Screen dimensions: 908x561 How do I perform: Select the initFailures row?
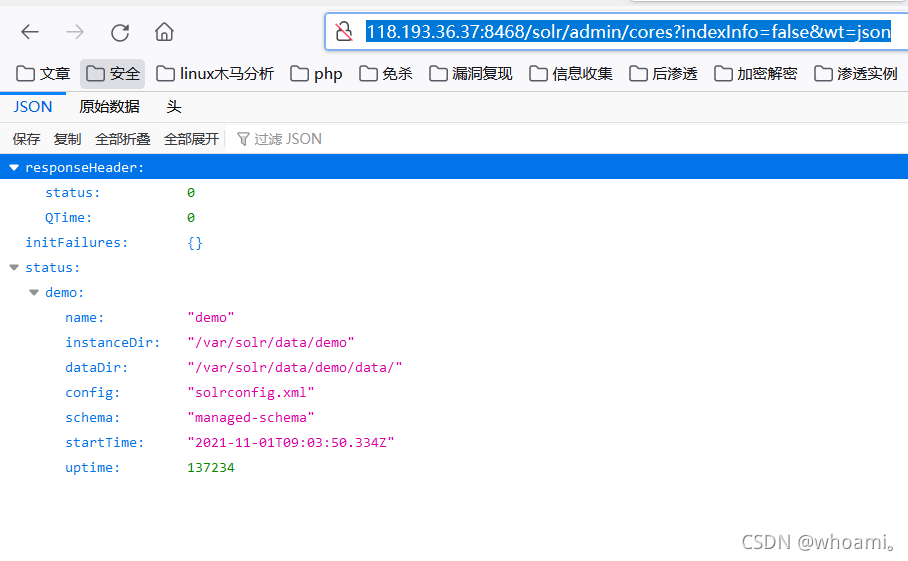tap(454, 243)
